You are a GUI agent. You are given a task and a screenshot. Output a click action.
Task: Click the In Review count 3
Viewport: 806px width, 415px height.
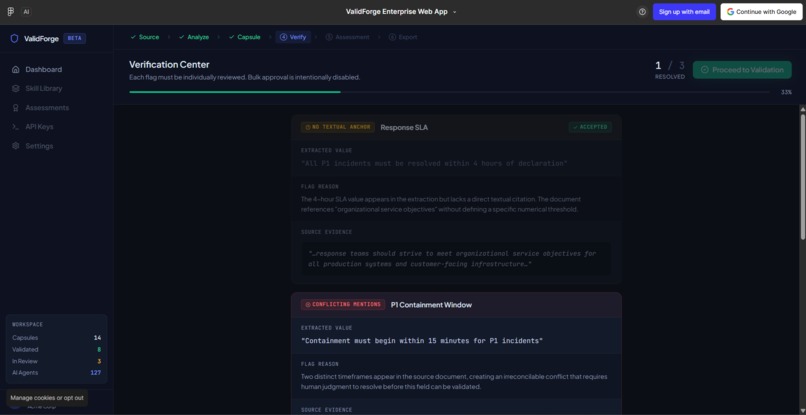[x=99, y=362]
